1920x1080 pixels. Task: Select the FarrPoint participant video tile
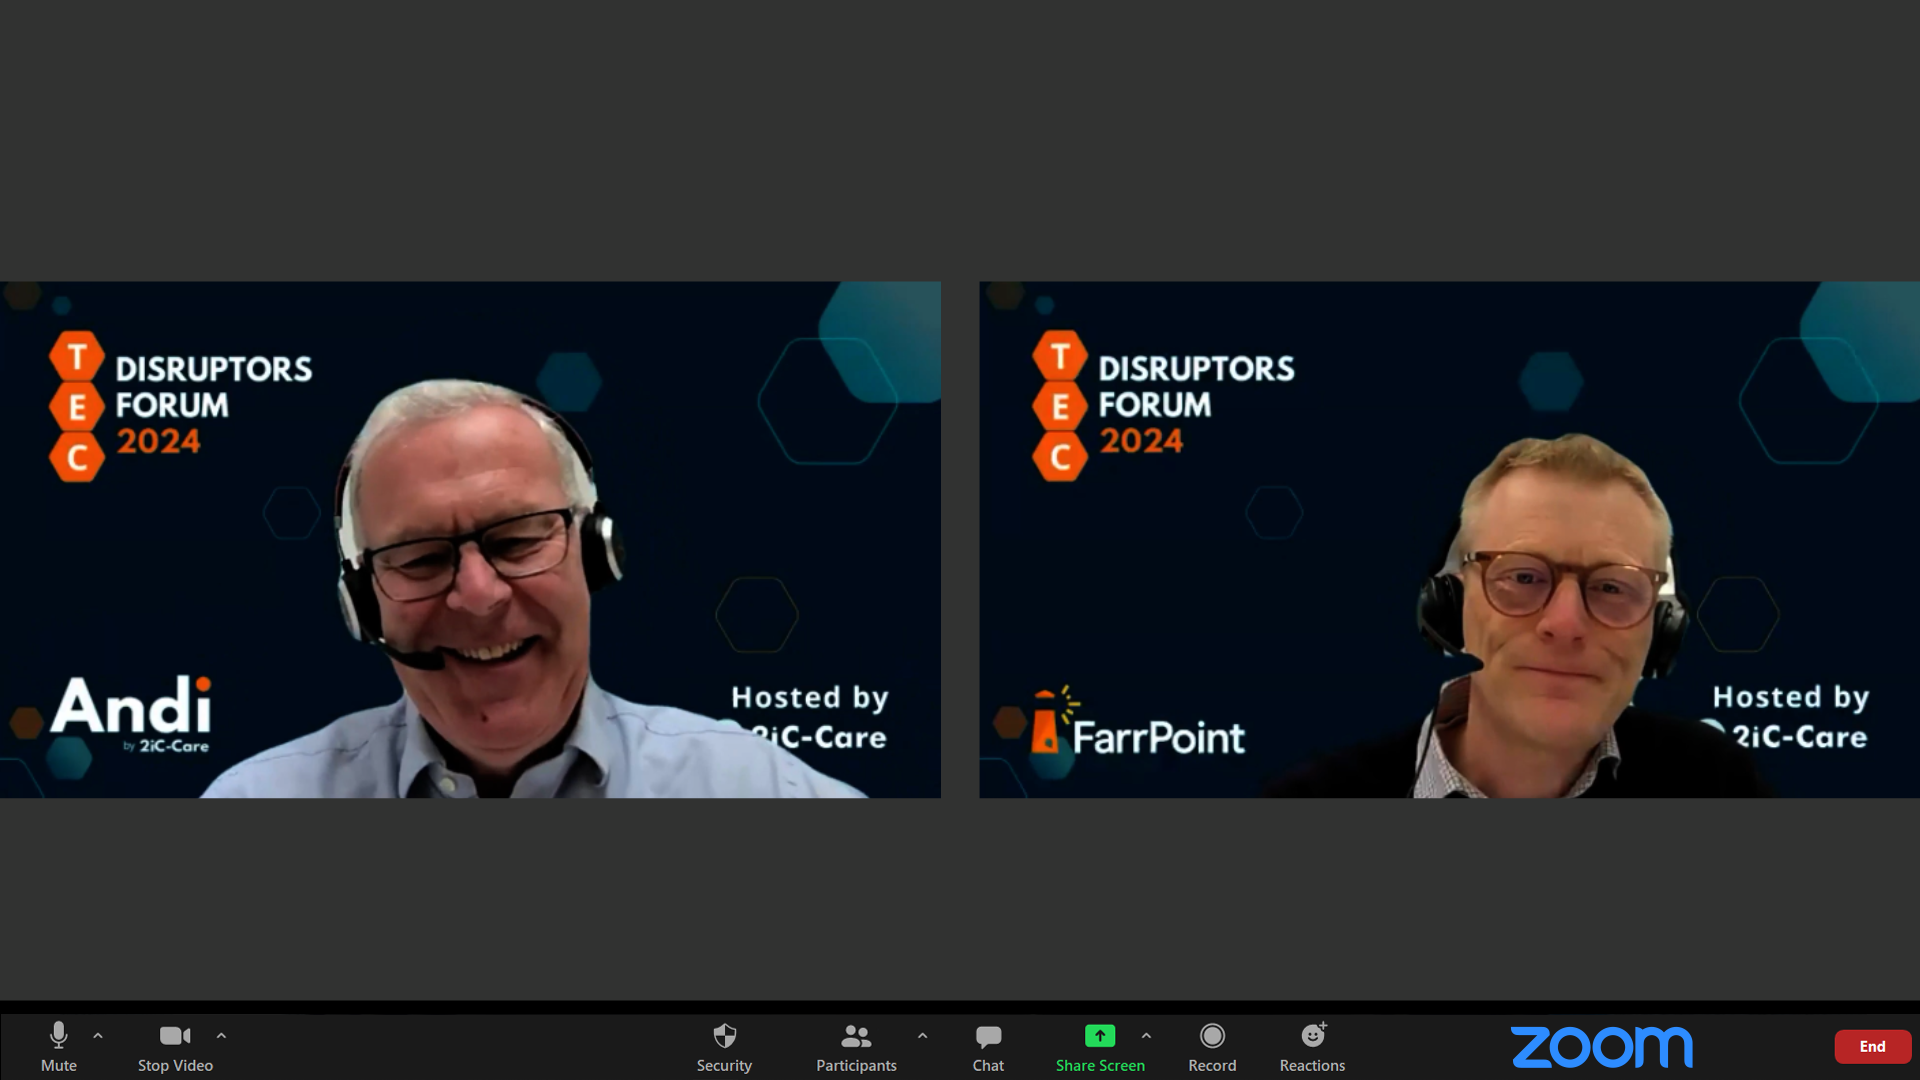1449,540
